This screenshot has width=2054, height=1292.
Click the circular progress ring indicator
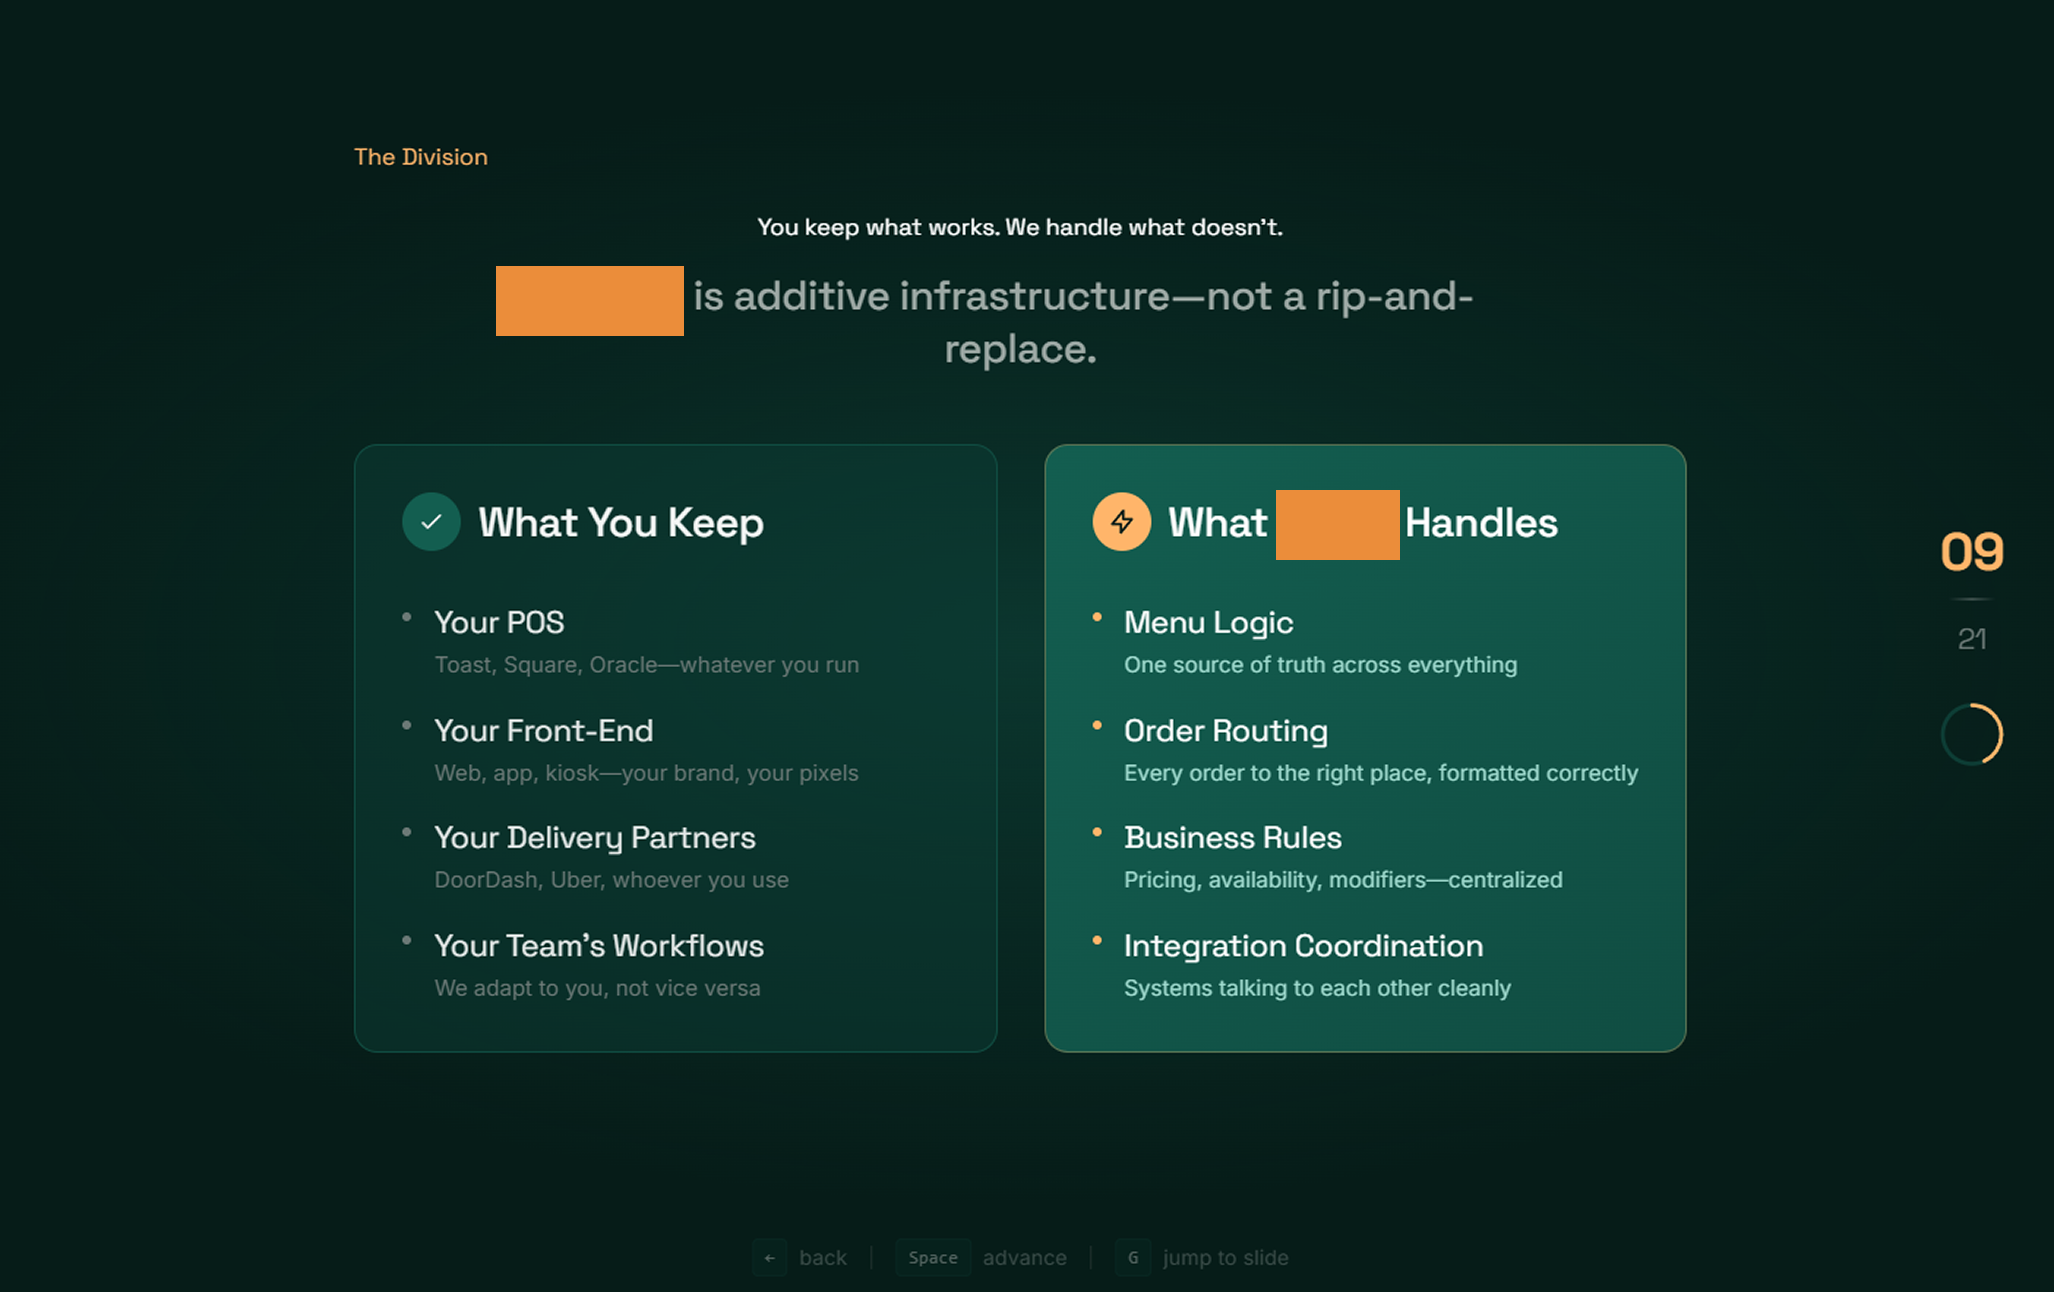1971,734
